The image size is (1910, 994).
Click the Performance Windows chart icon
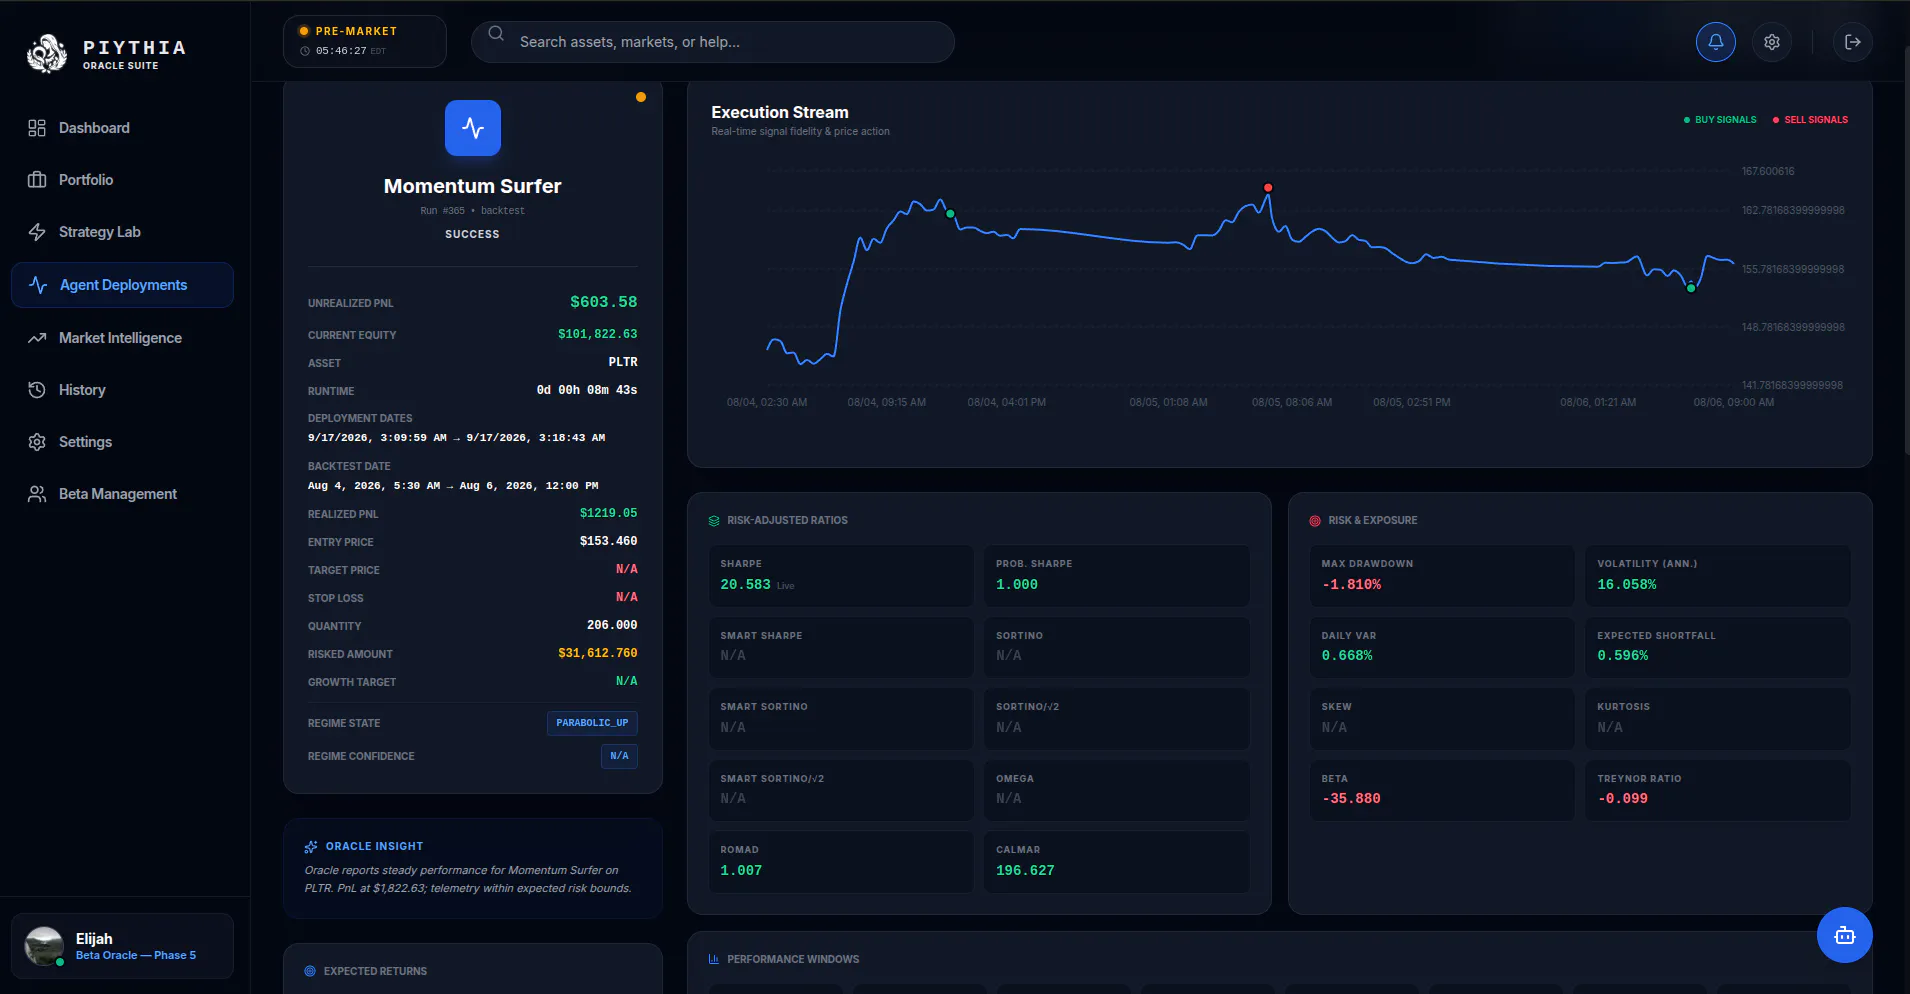(714, 959)
